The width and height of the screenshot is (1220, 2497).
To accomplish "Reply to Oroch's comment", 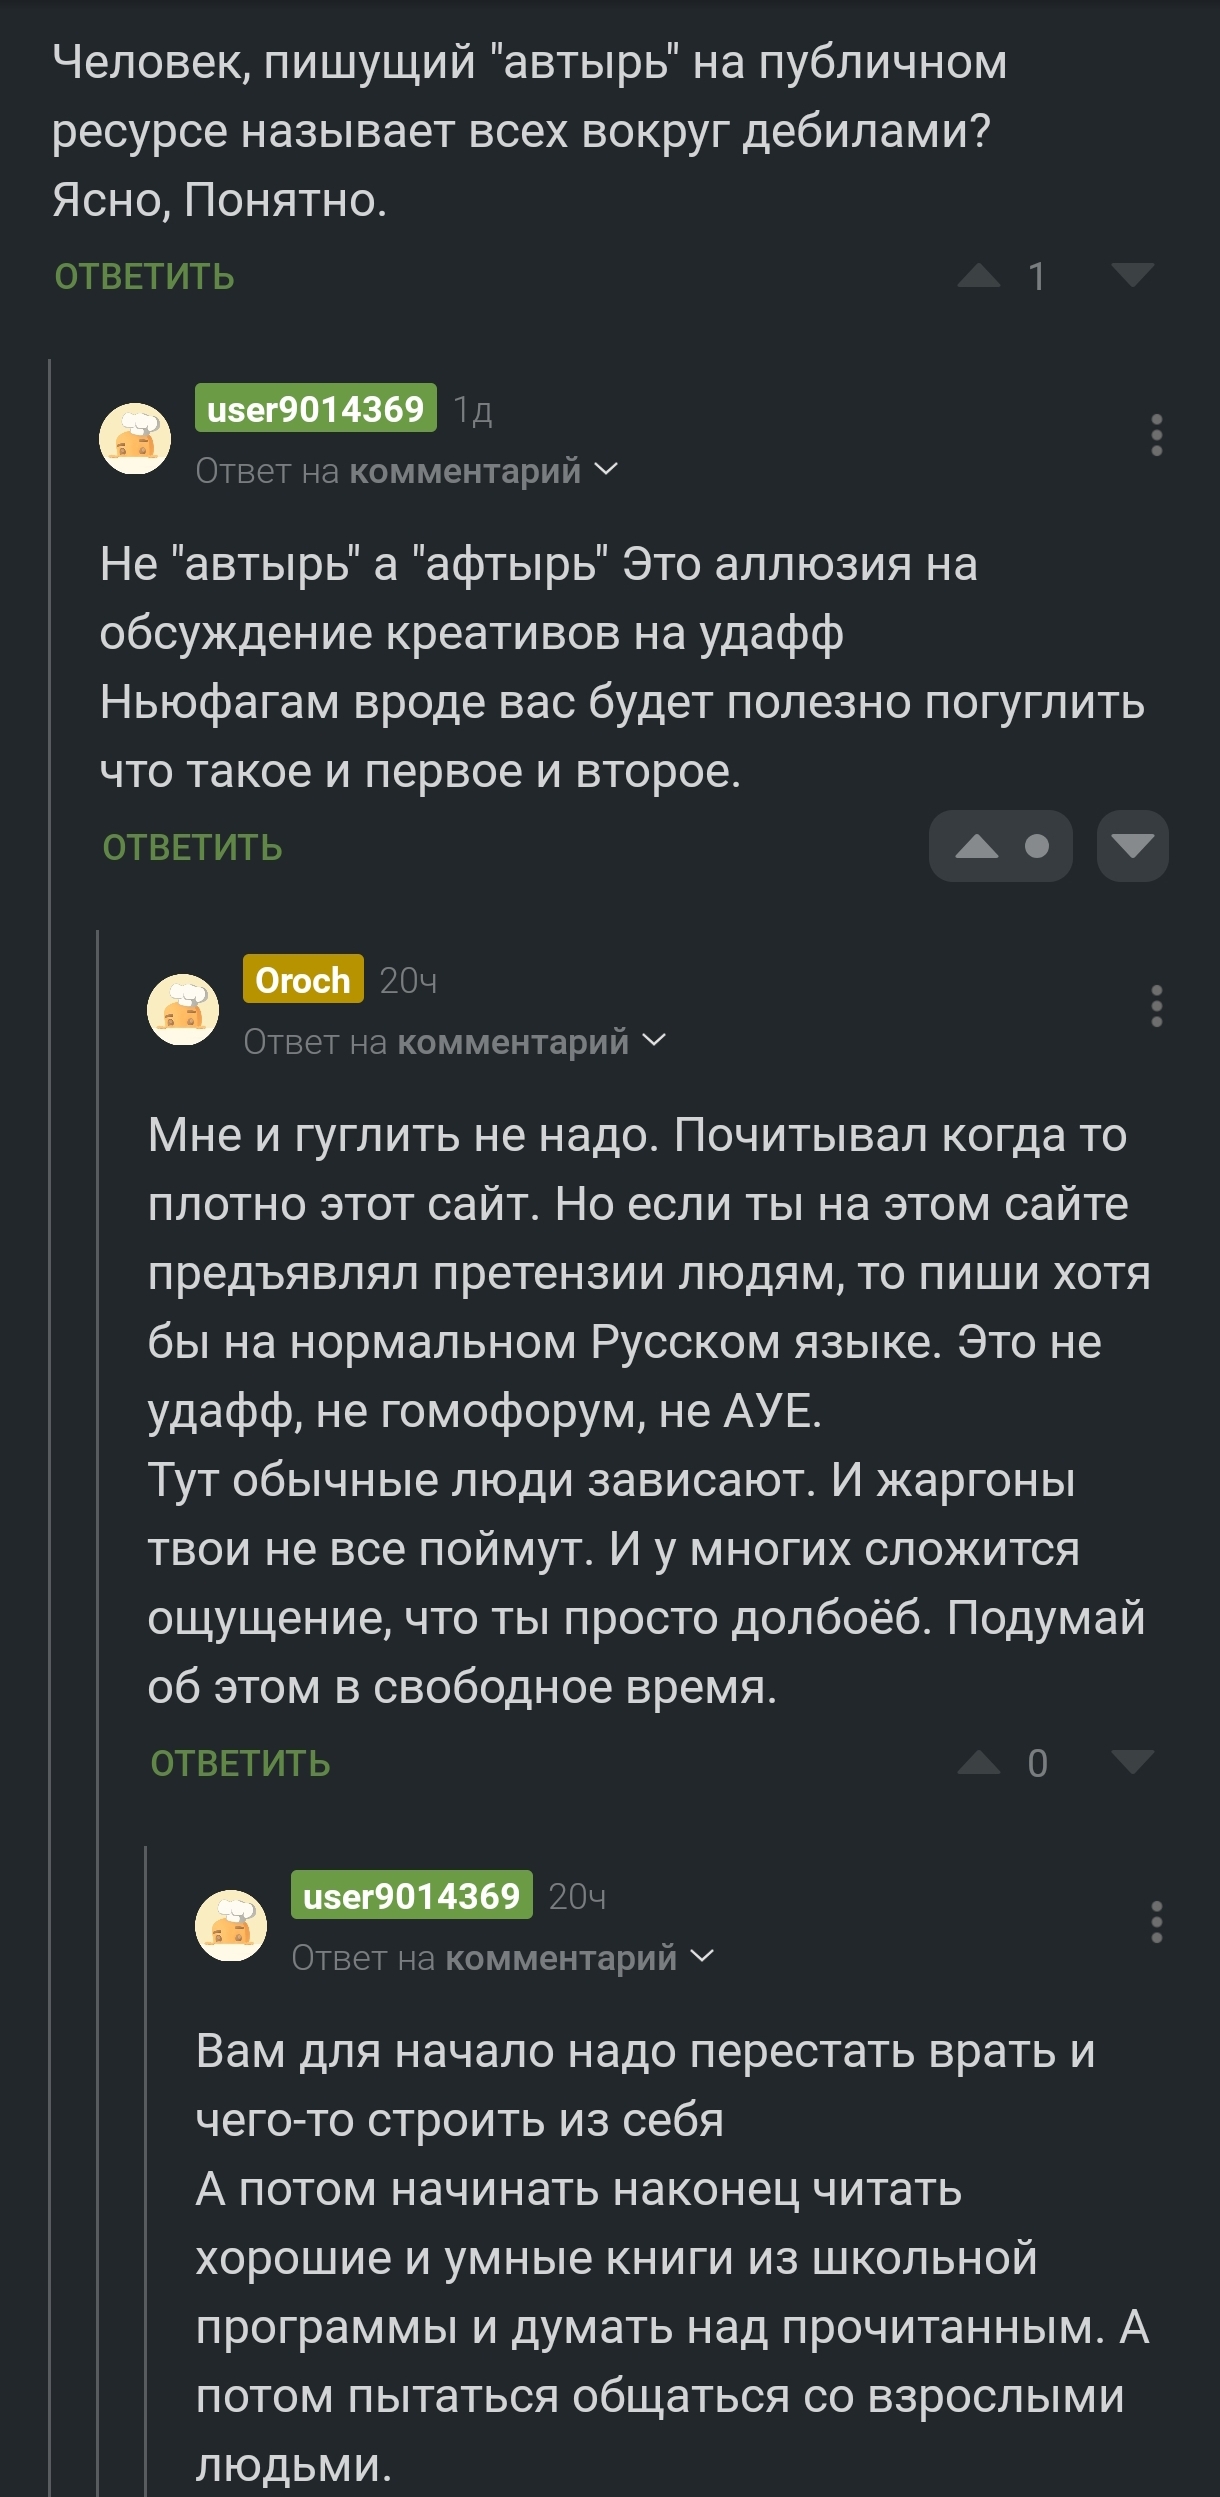I will pos(240,1764).
